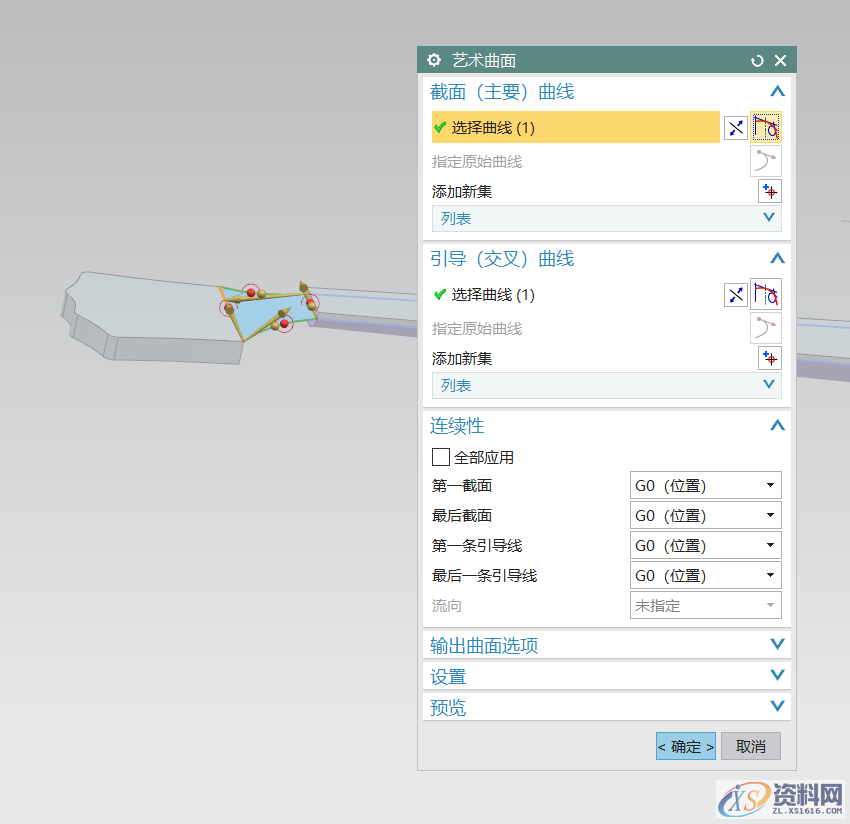850x824 pixels.
Task: Click the 添加新集 icon for guide curves
Action: (x=769, y=357)
